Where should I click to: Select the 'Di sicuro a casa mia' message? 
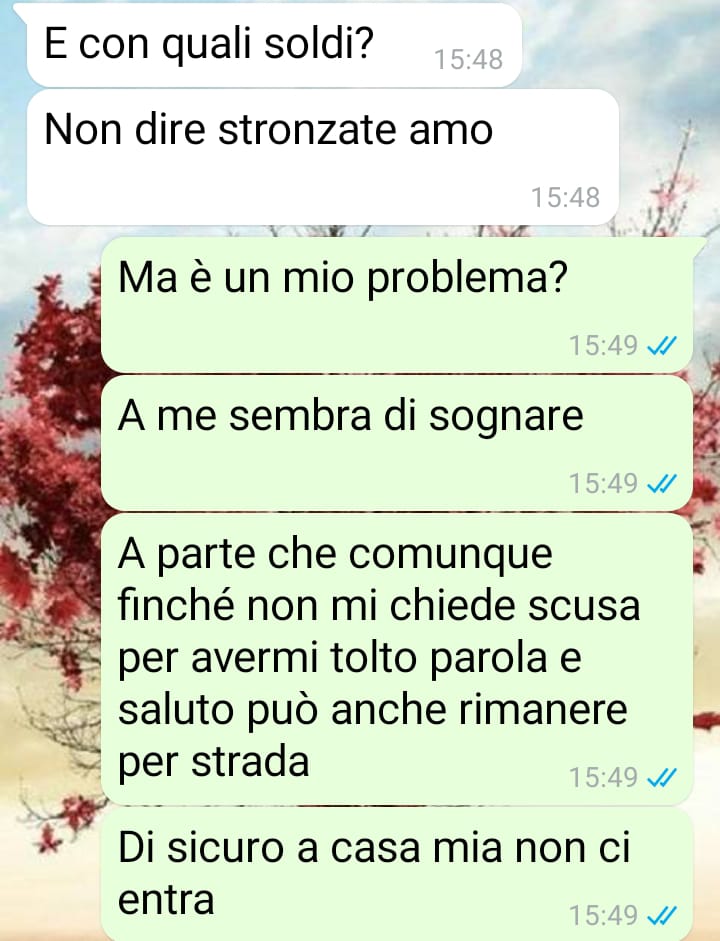[x=397, y=874]
